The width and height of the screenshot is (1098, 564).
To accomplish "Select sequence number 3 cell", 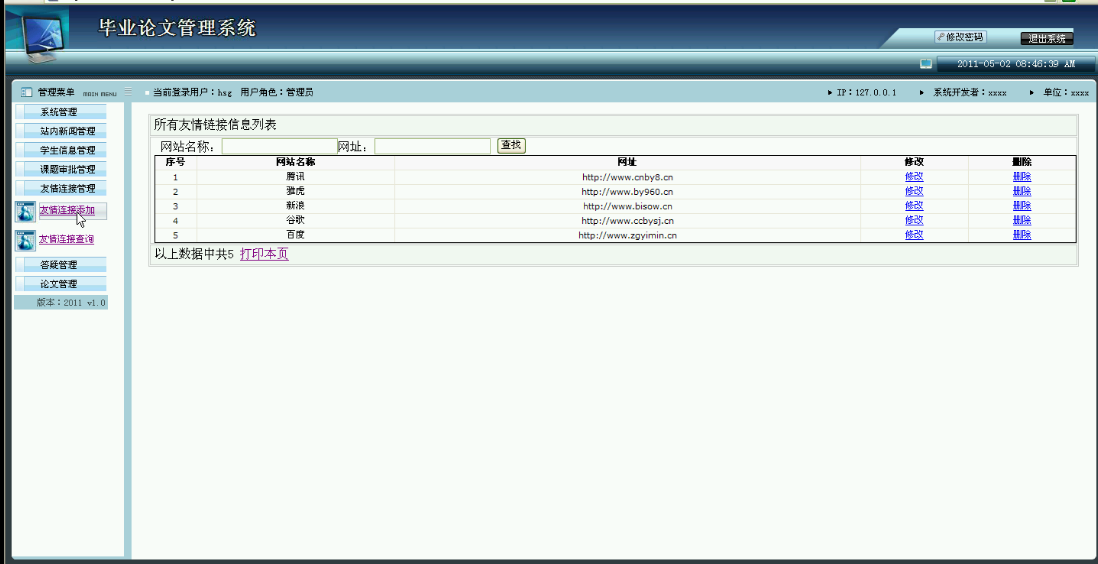I will [x=176, y=206].
